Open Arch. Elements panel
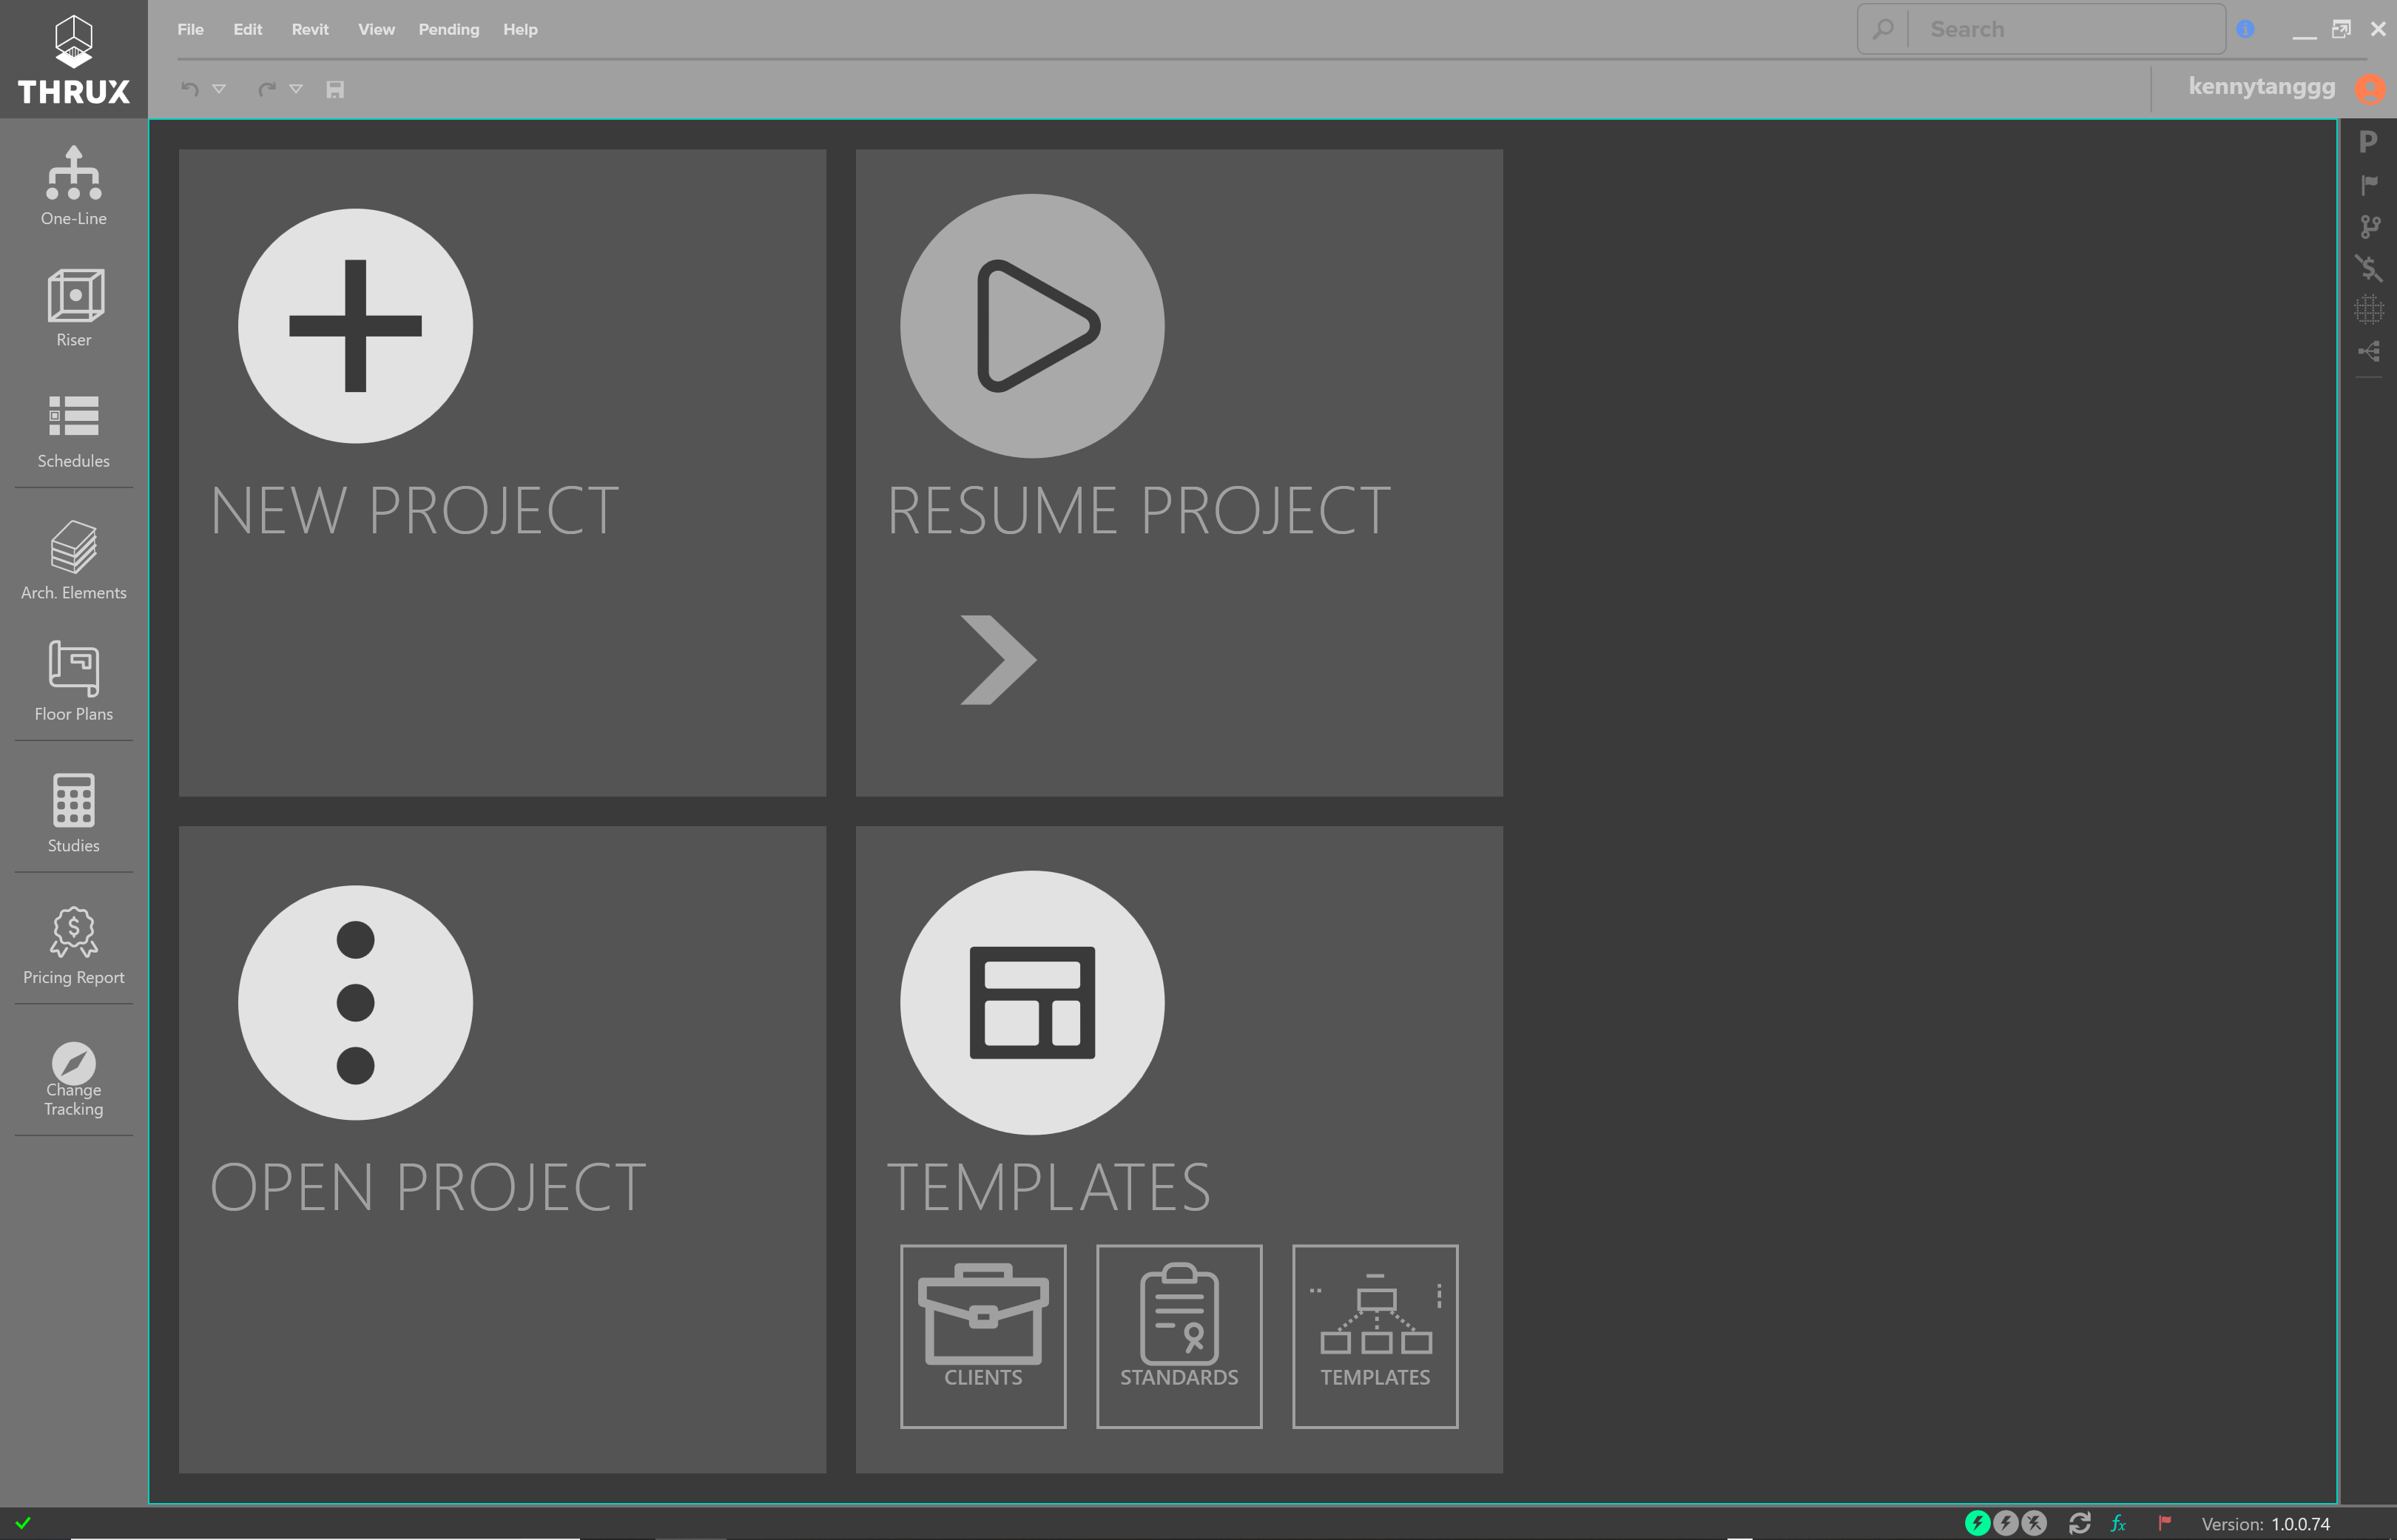The height and width of the screenshot is (1540, 2397). pyautogui.click(x=73, y=560)
